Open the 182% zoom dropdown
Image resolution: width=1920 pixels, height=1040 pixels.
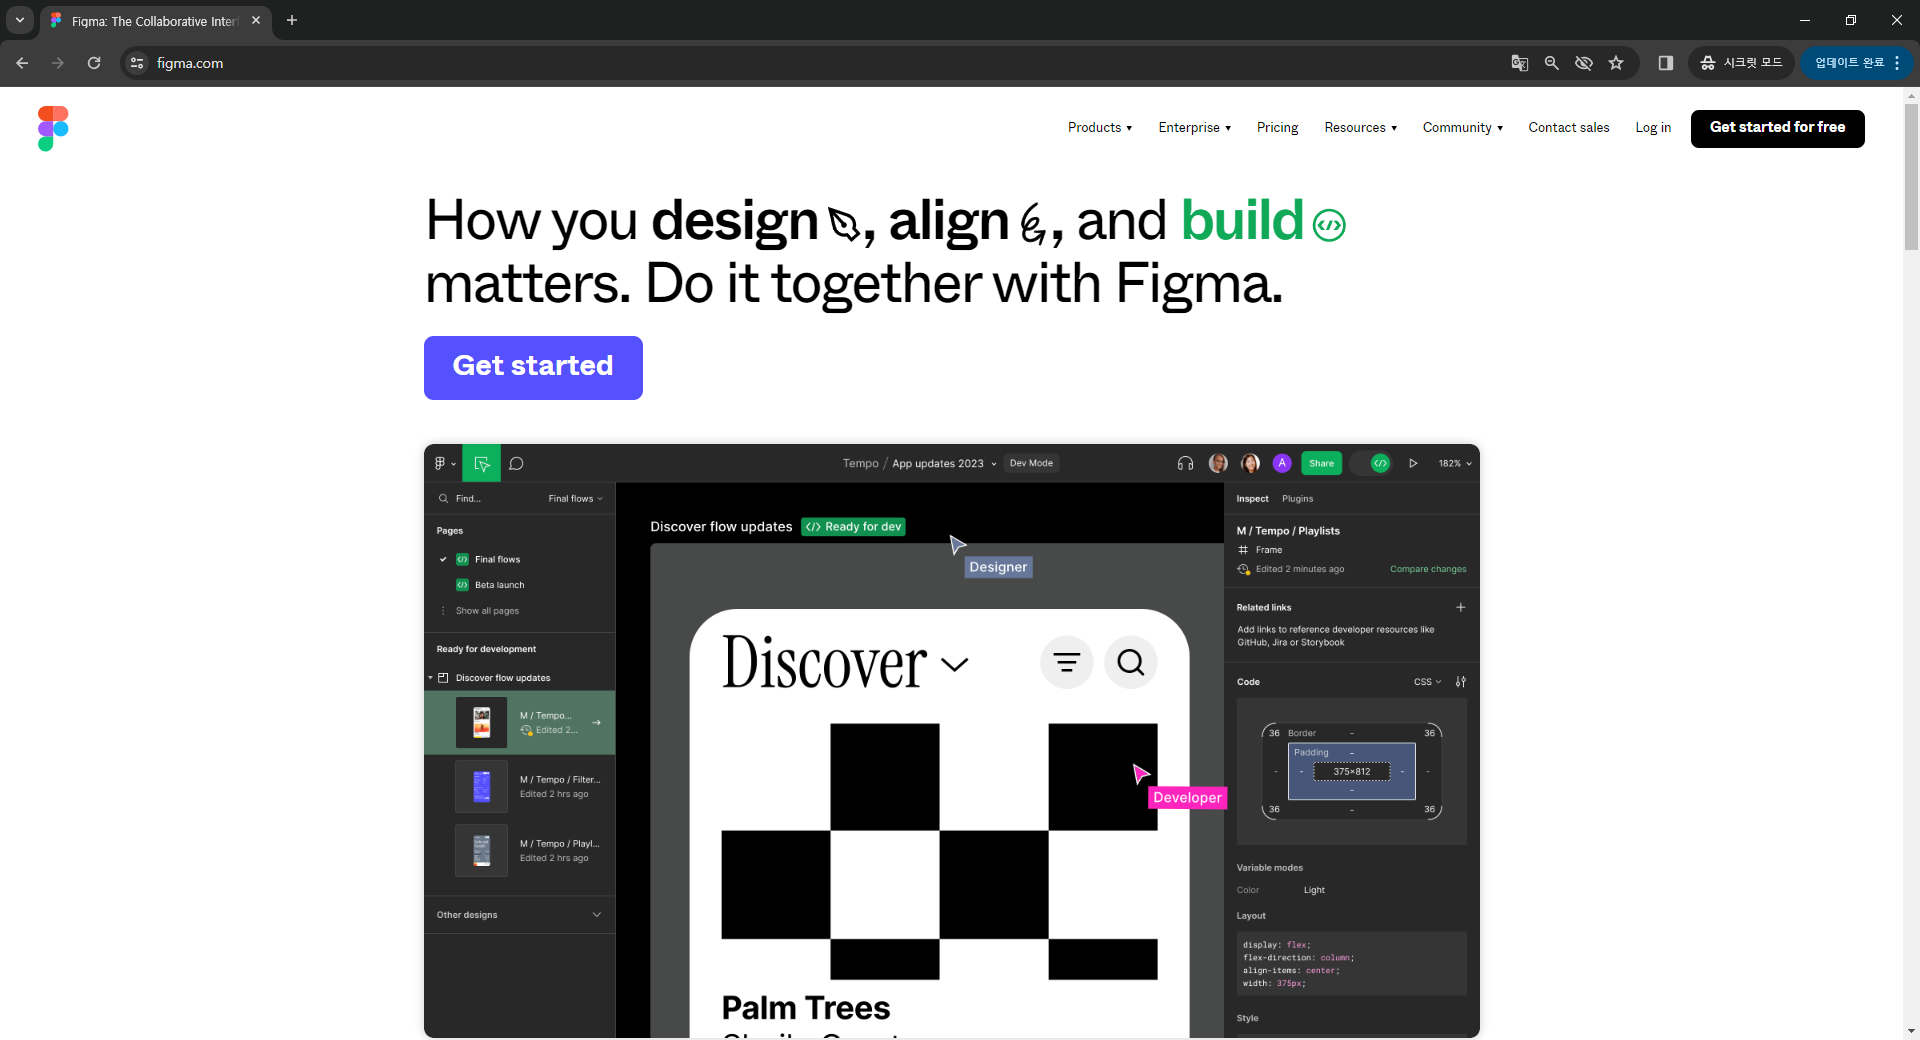coord(1455,463)
